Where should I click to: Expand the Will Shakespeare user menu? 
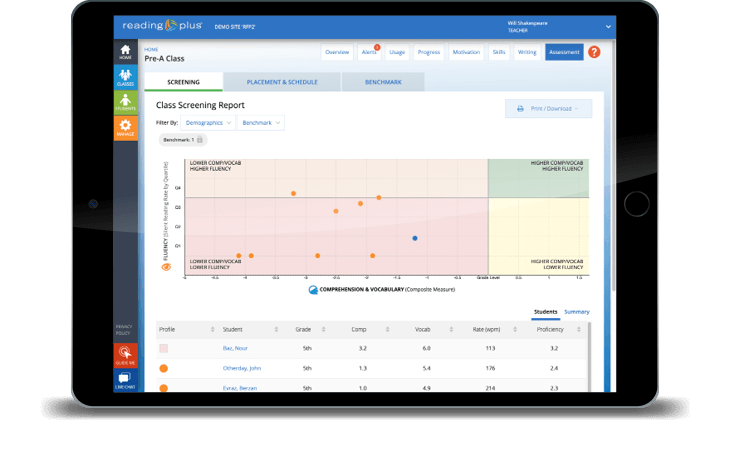(x=607, y=26)
